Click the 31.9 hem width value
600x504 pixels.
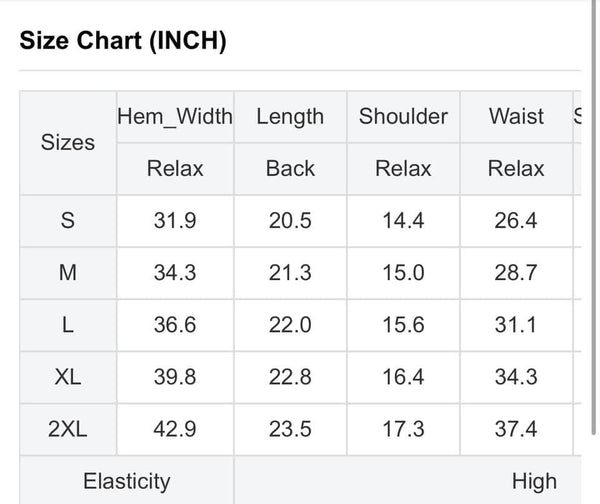tap(175, 221)
